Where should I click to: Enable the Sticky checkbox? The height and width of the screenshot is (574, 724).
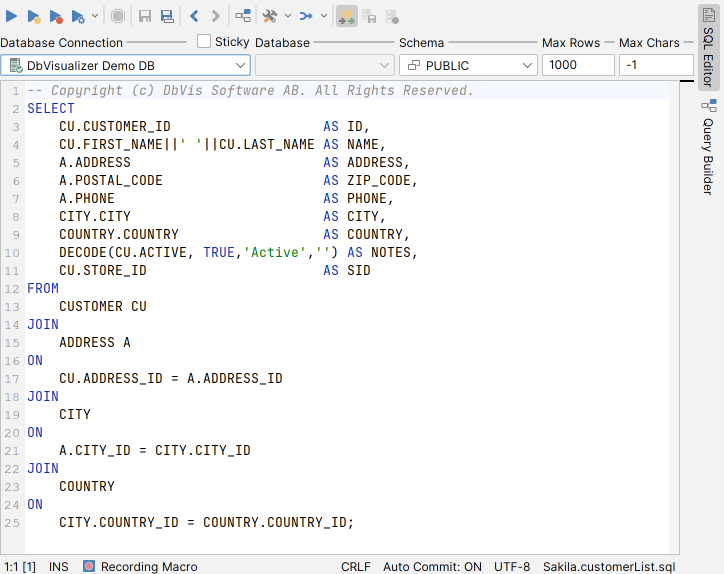[204, 42]
